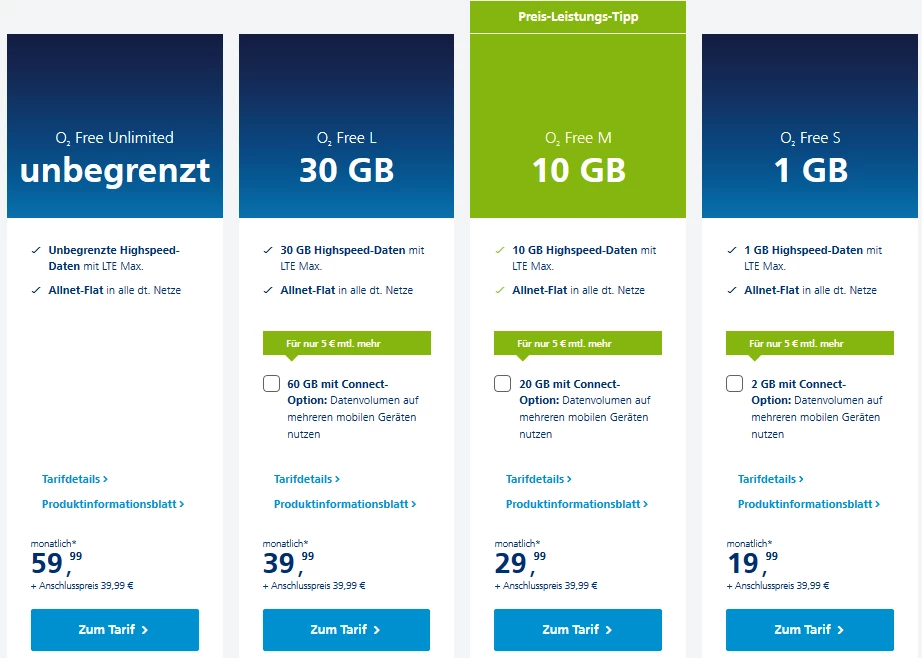The image size is (922, 658).
Task: Open Produktinformationsblatt for O2 Free S
Action: pyautogui.click(x=809, y=504)
